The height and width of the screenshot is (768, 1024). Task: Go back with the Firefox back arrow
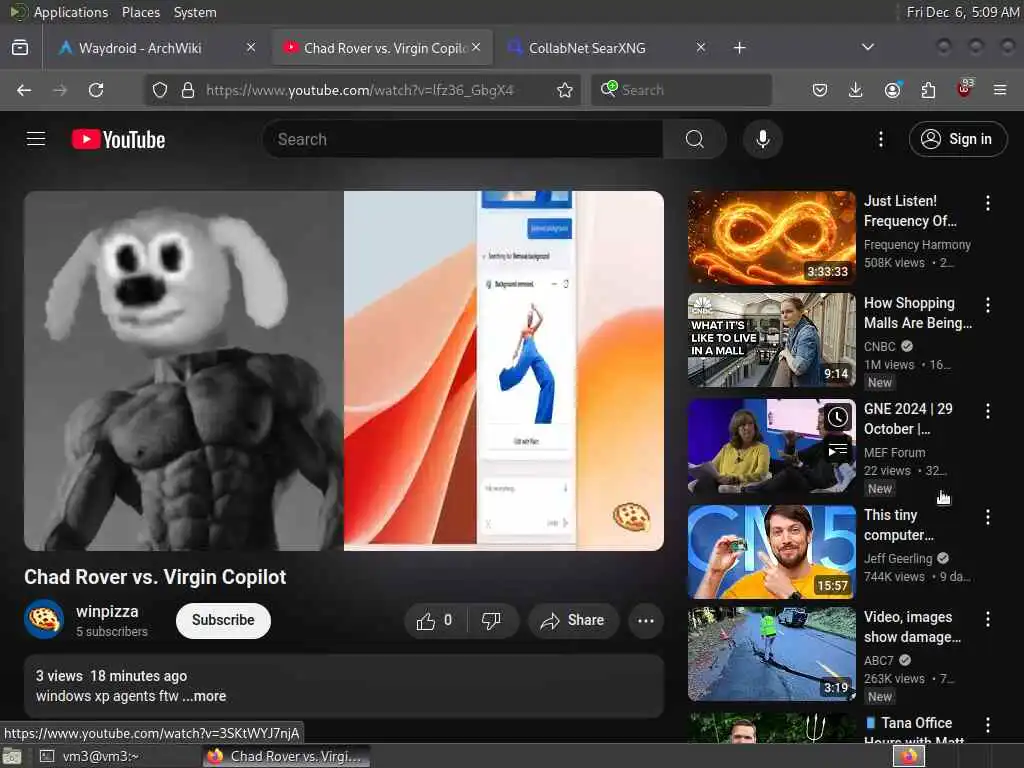point(24,90)
